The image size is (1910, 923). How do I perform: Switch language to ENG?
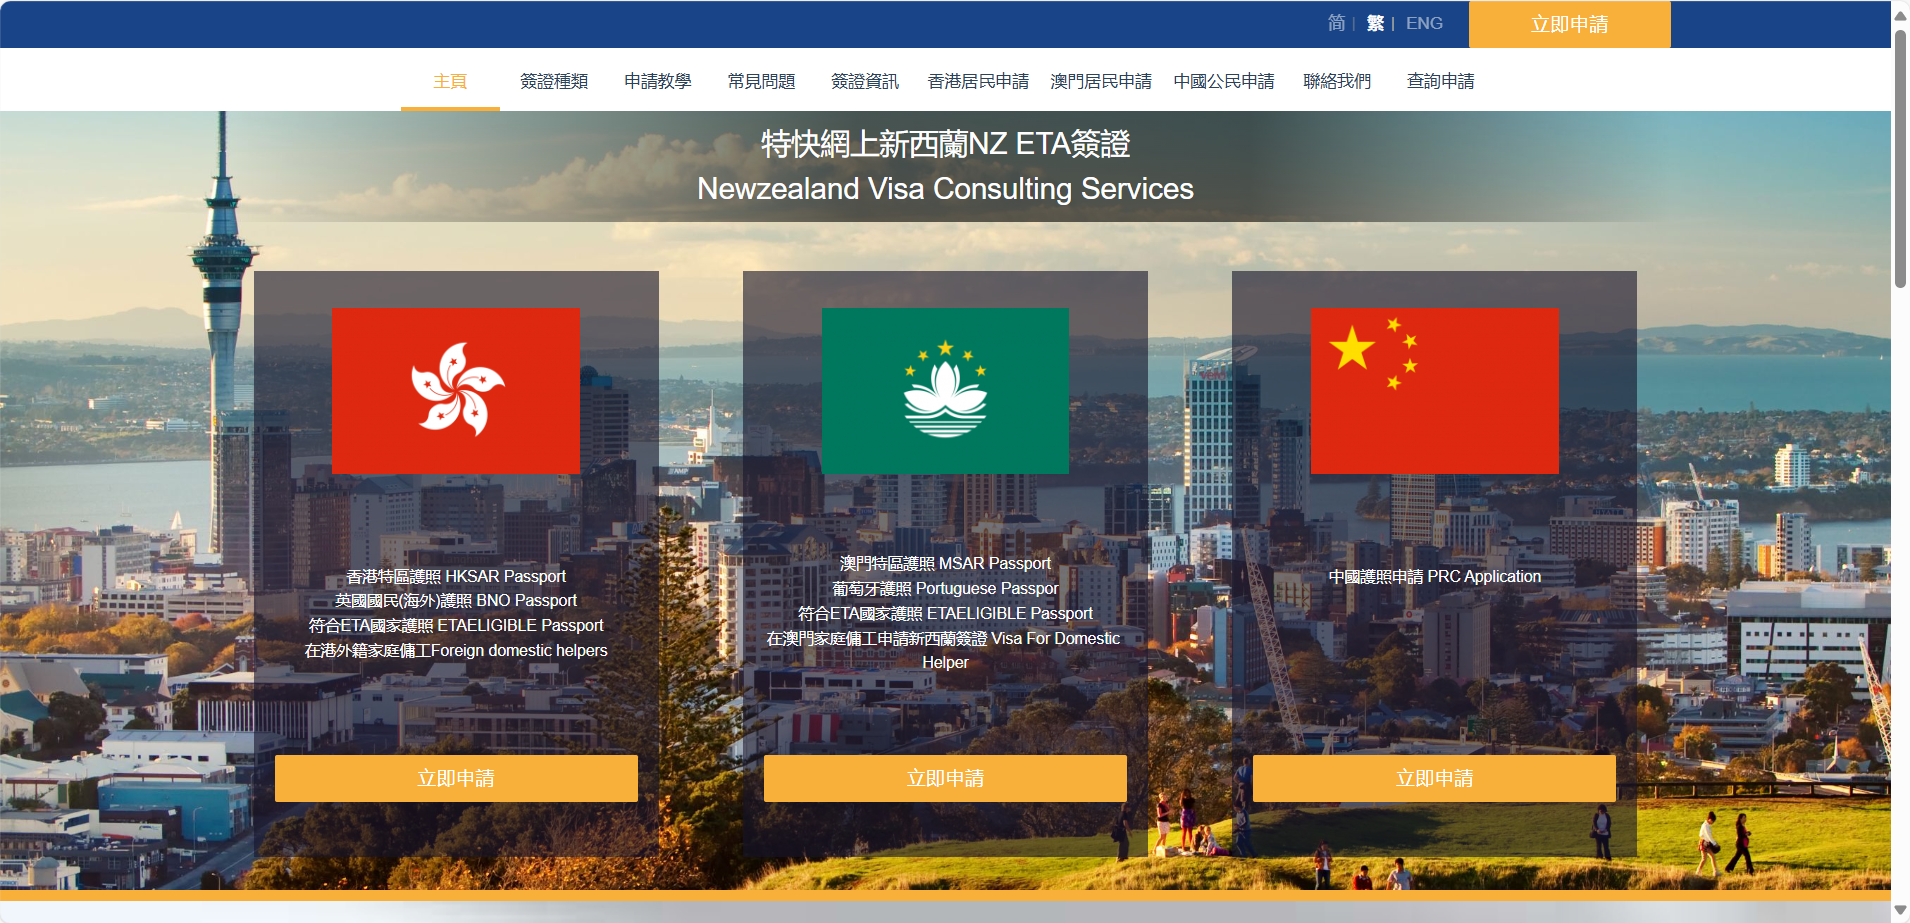(1424, 23)
